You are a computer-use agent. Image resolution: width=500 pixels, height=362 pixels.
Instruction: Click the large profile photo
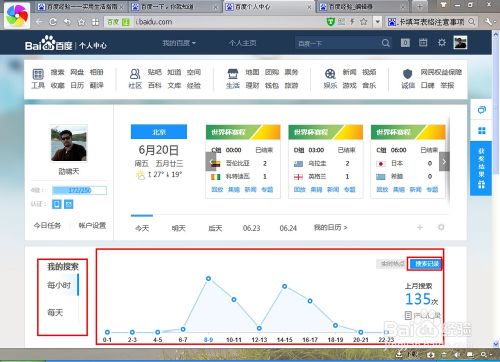tap(69, 143)
